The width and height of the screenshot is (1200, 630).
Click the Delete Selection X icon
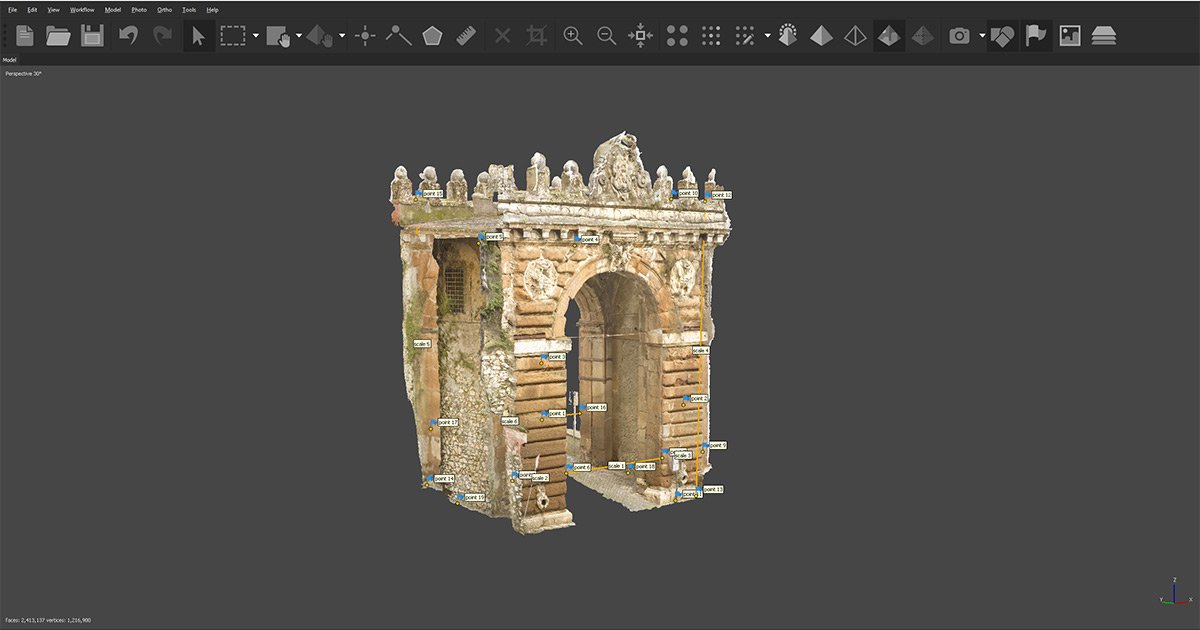pyautogui.click(x=503, y=36)
